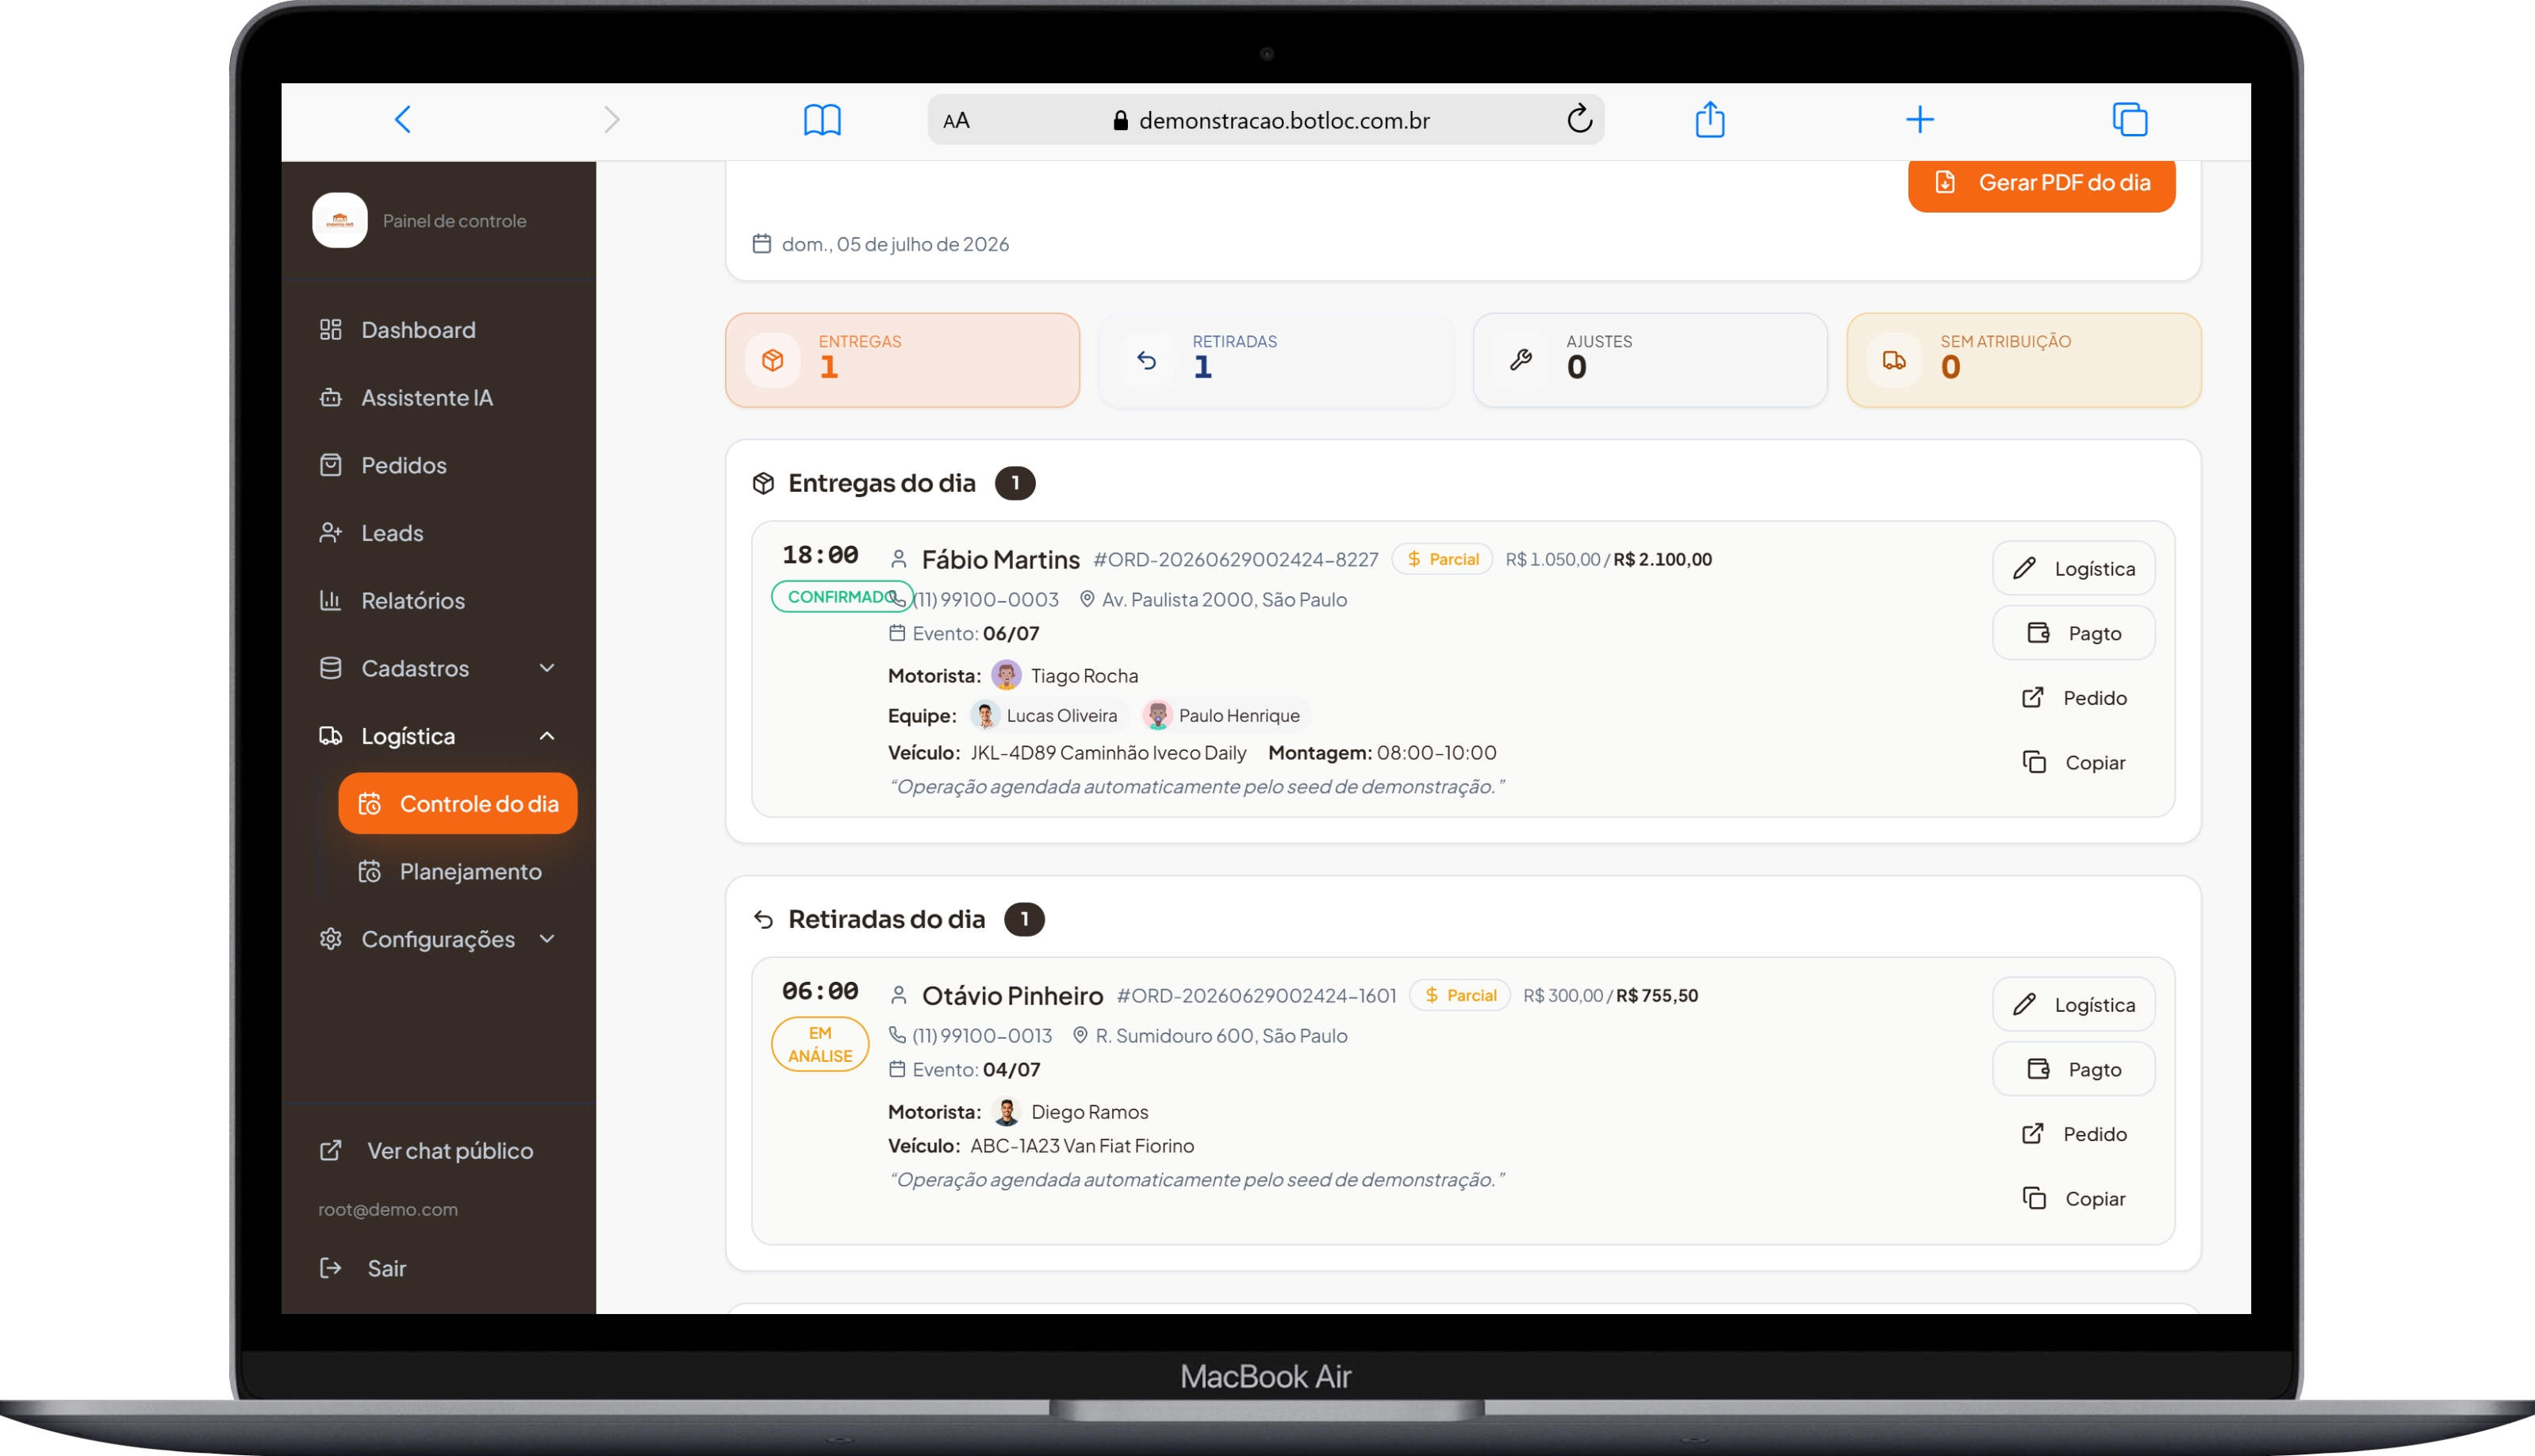Viewport: 2535px width, 1456px height.
Task: Click Gerar PDF do dia button
Action: (2041, 183)
